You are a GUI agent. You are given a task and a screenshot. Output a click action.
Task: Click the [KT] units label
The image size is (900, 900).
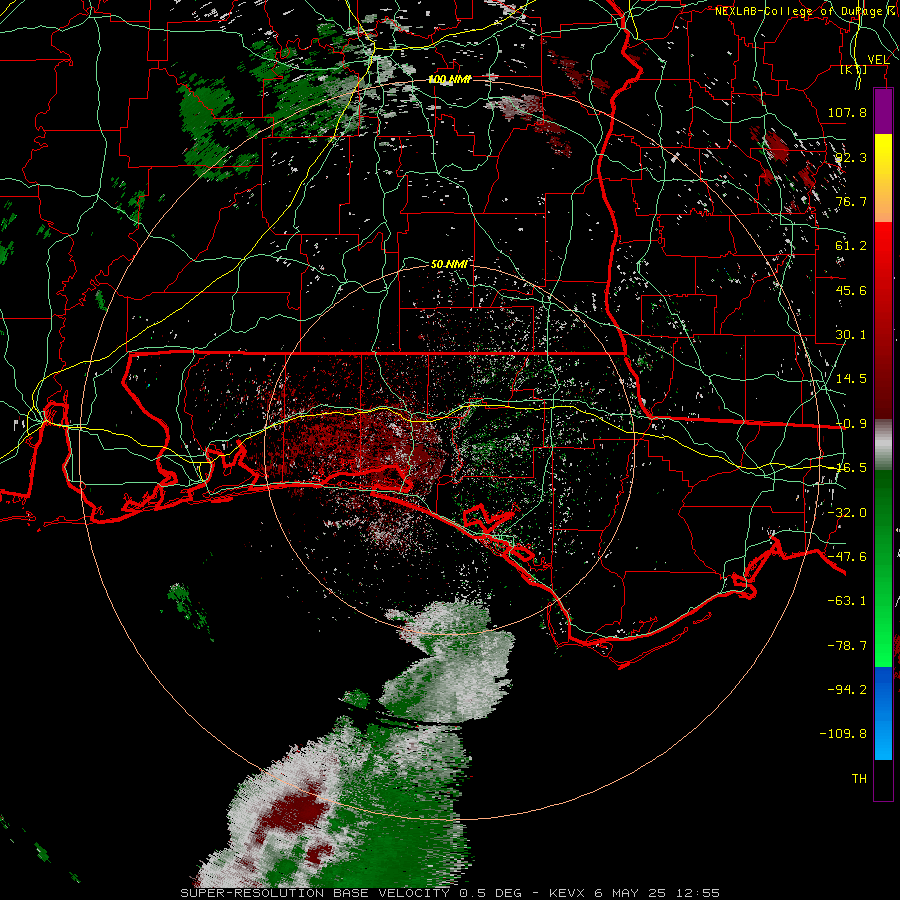tap(854, 69)
